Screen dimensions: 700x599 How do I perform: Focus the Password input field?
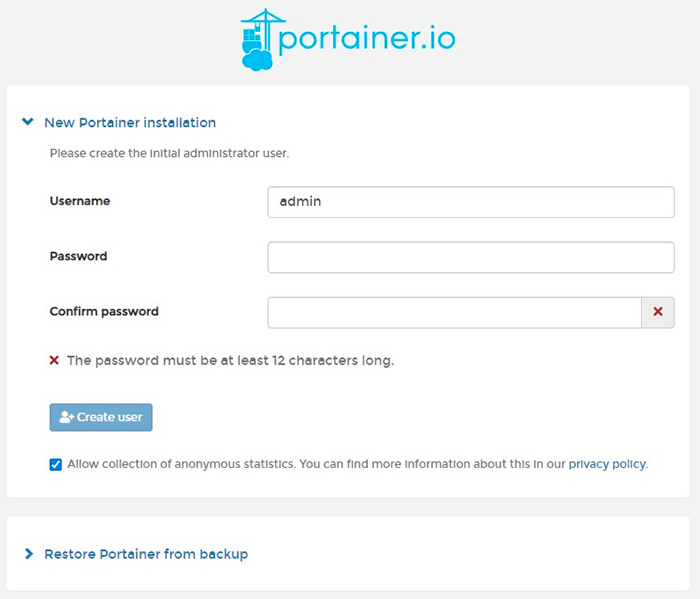click(471, 258)
